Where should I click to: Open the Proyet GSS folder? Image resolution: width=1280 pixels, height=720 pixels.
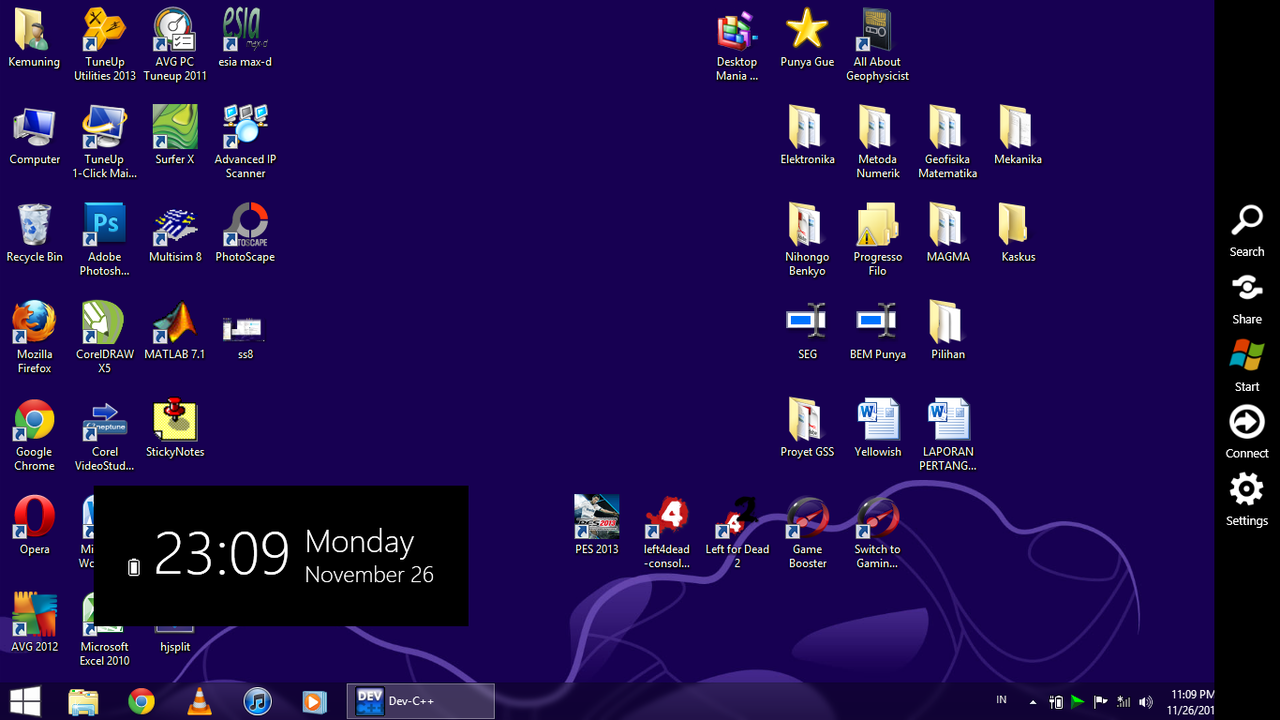pyautogui.click(x=807, y=428)
